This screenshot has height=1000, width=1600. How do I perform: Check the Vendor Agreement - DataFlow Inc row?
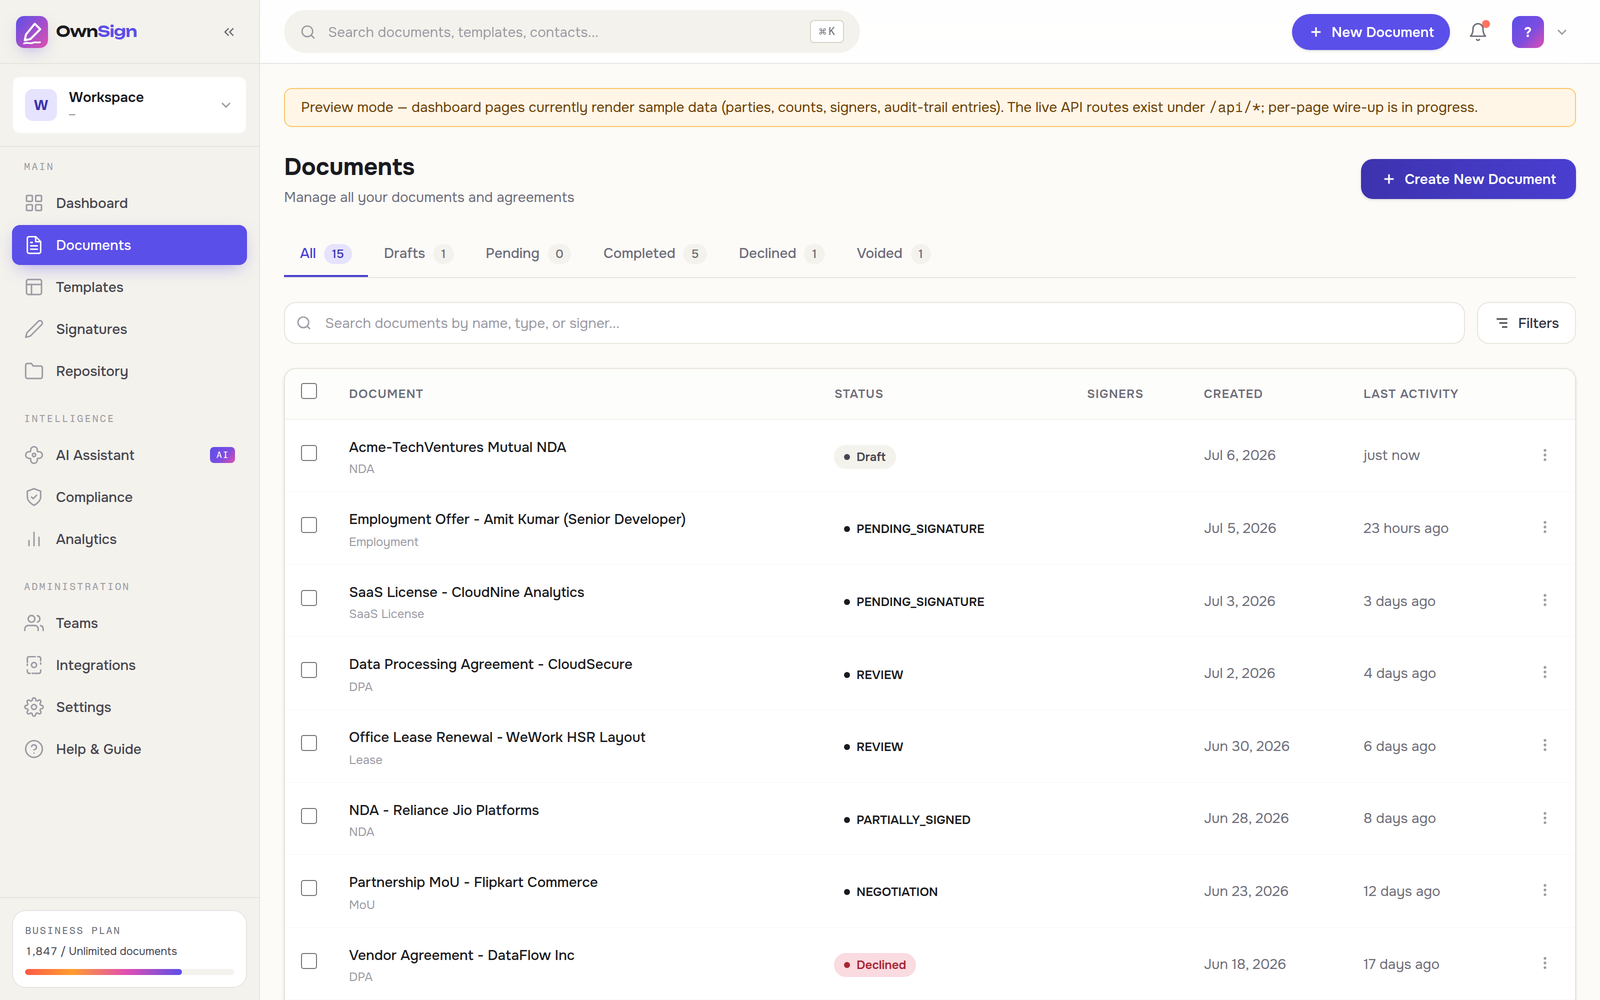coord(309,961)
